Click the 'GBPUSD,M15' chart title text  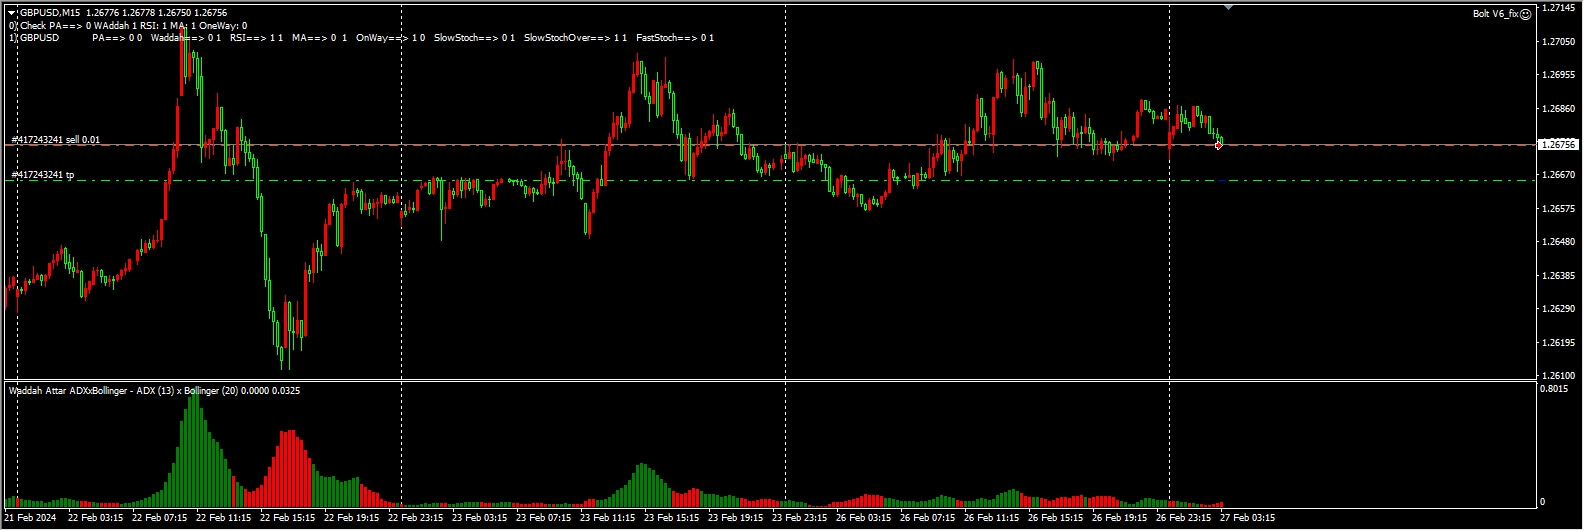[50, 13]
